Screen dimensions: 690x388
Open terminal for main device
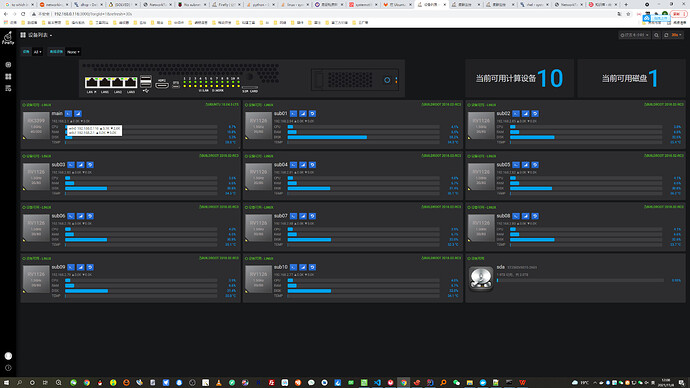68,113
